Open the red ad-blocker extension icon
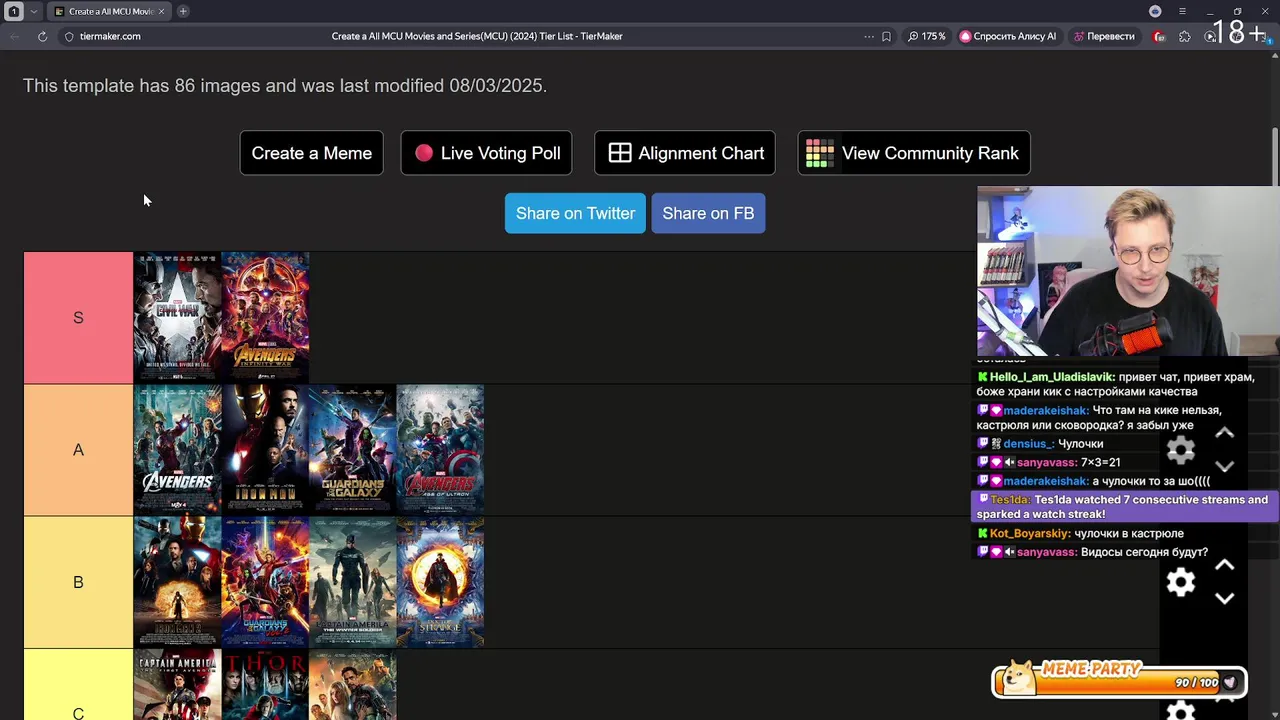The height and width of the screenshot is (720, 1280). [1159, 36]
